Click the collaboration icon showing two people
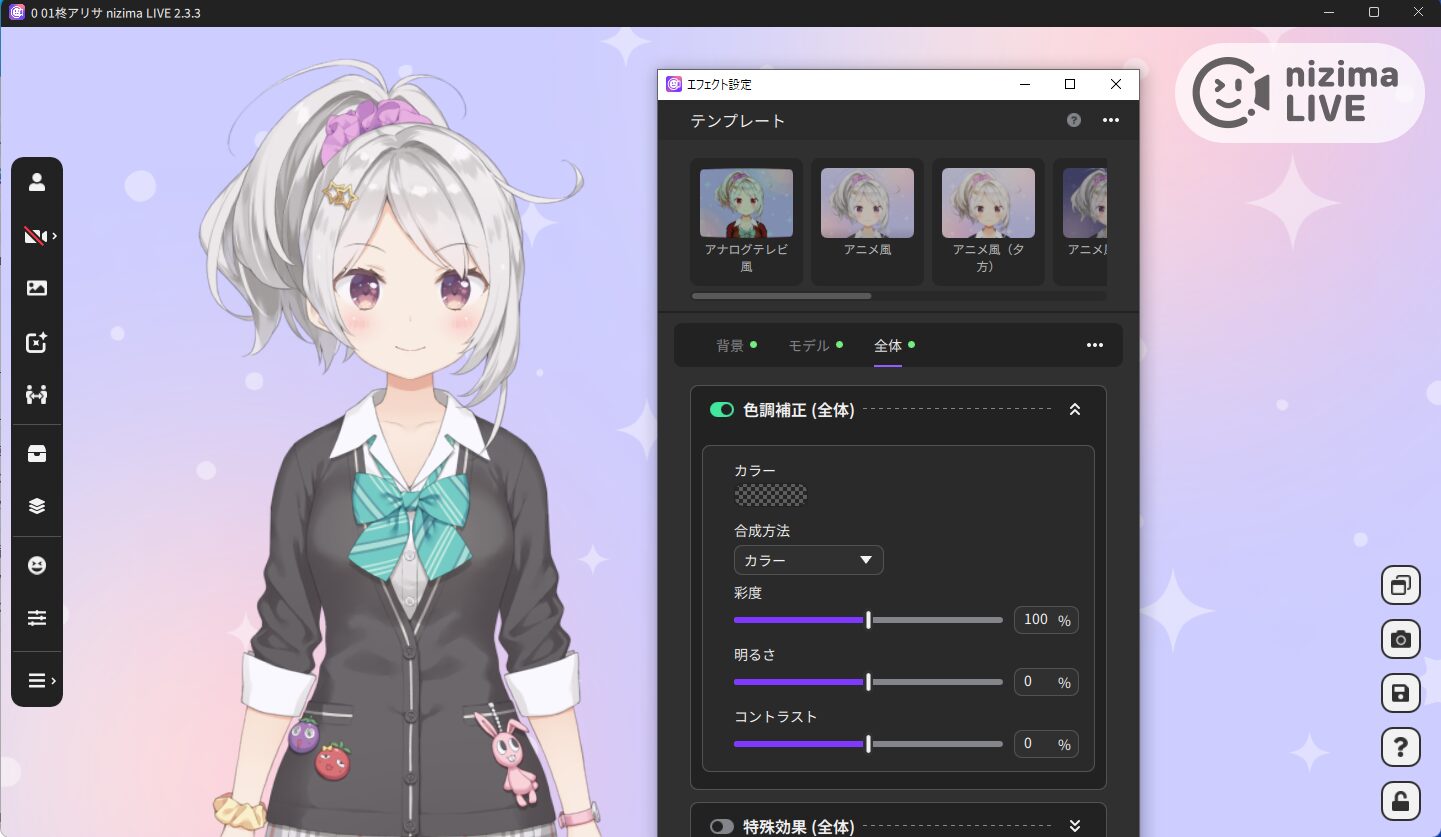This screenshot has width=1441, height=837. (37, 394)
